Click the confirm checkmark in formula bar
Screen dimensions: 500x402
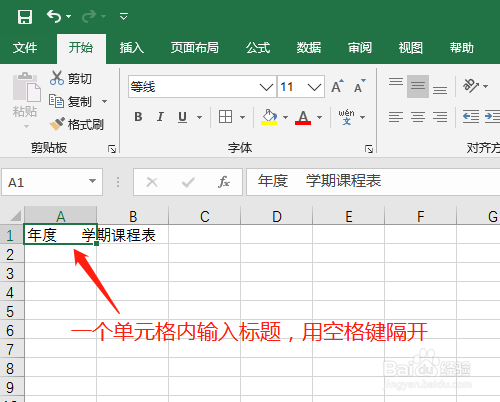tap(188, 182)
